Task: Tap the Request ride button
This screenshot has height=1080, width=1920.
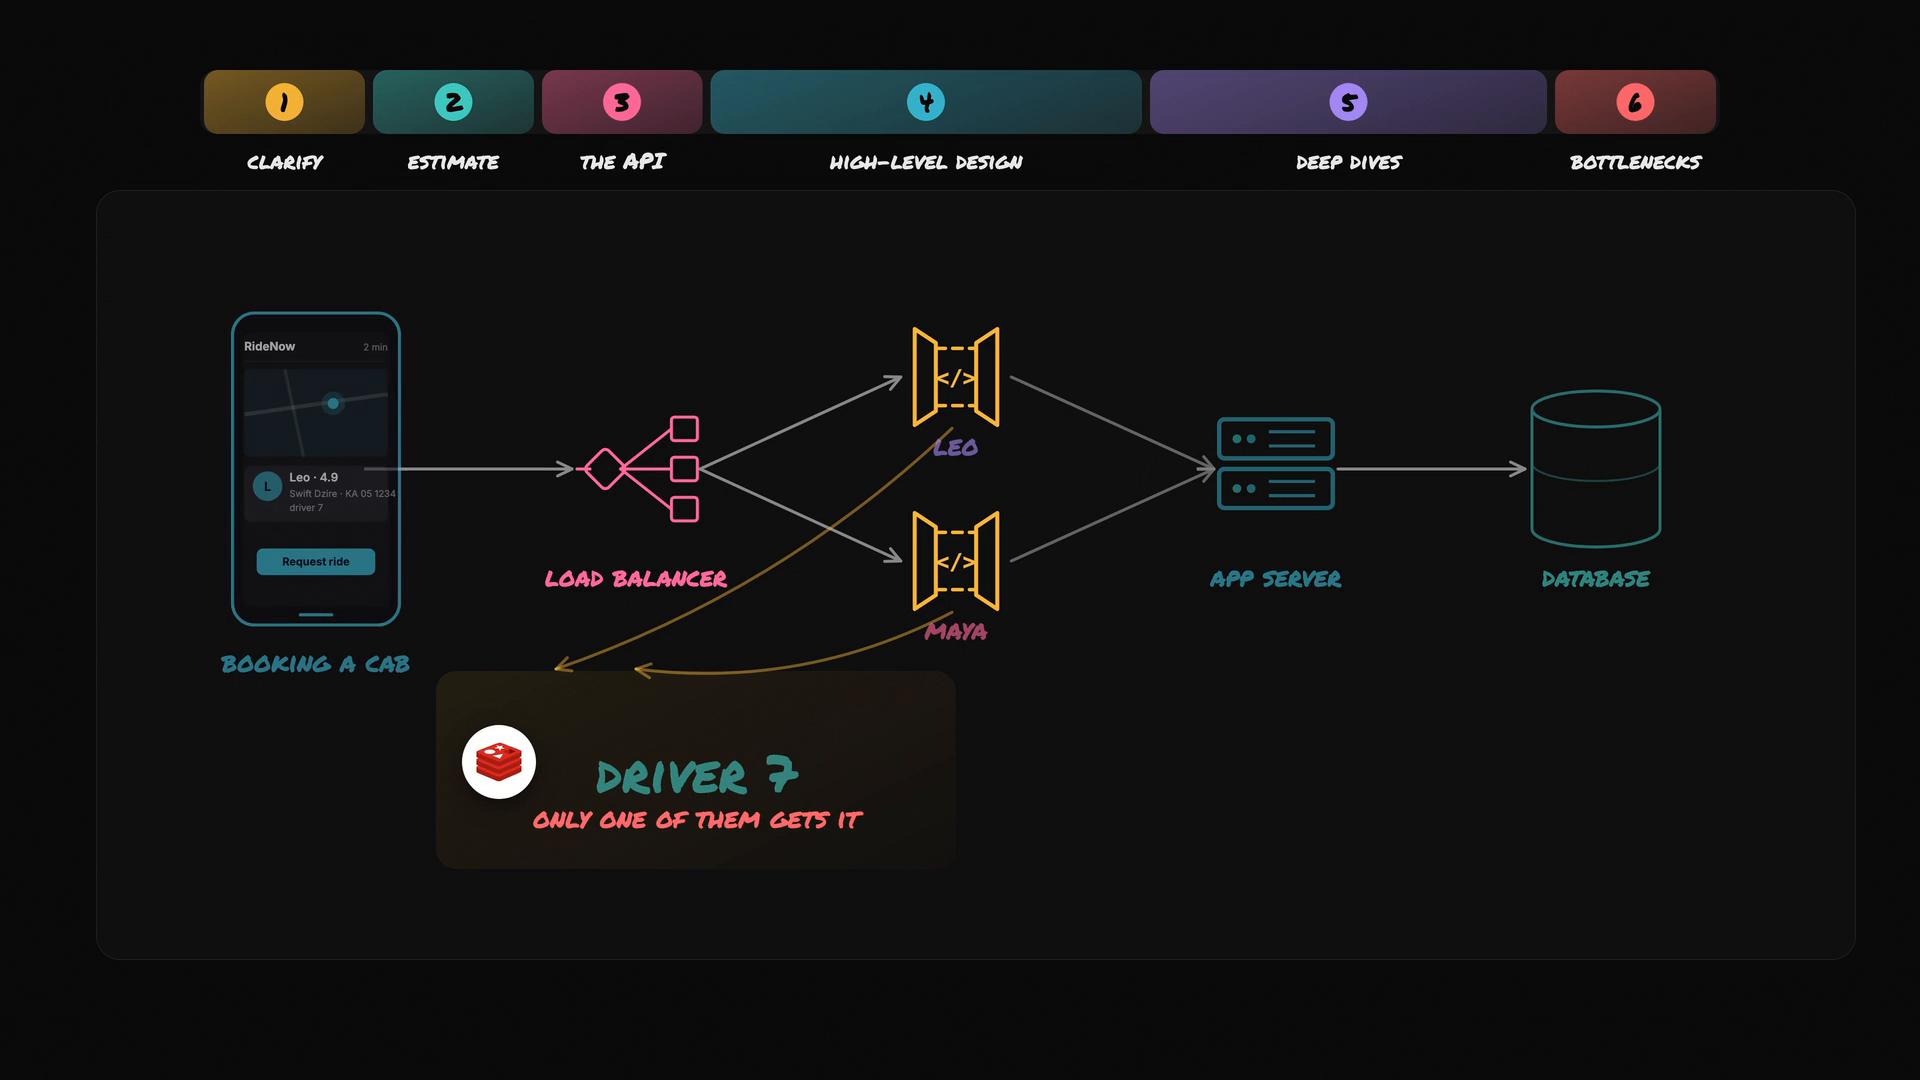Action: pos(316,562)
